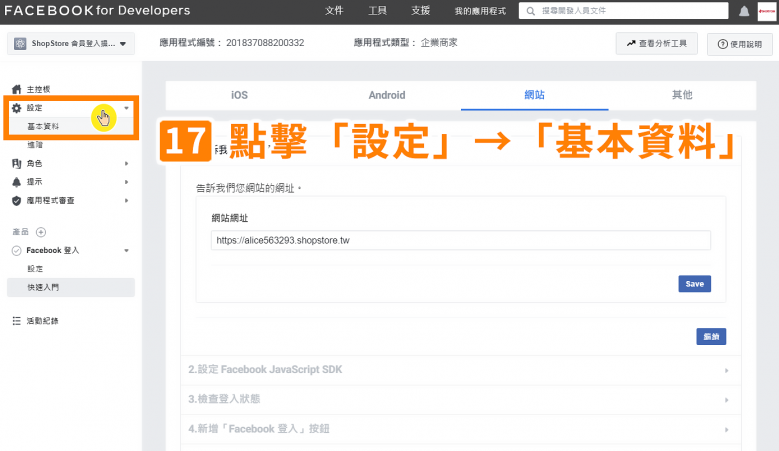Click the 活動紀錄 list icon
779x451 pixels.
coord(16,321)
